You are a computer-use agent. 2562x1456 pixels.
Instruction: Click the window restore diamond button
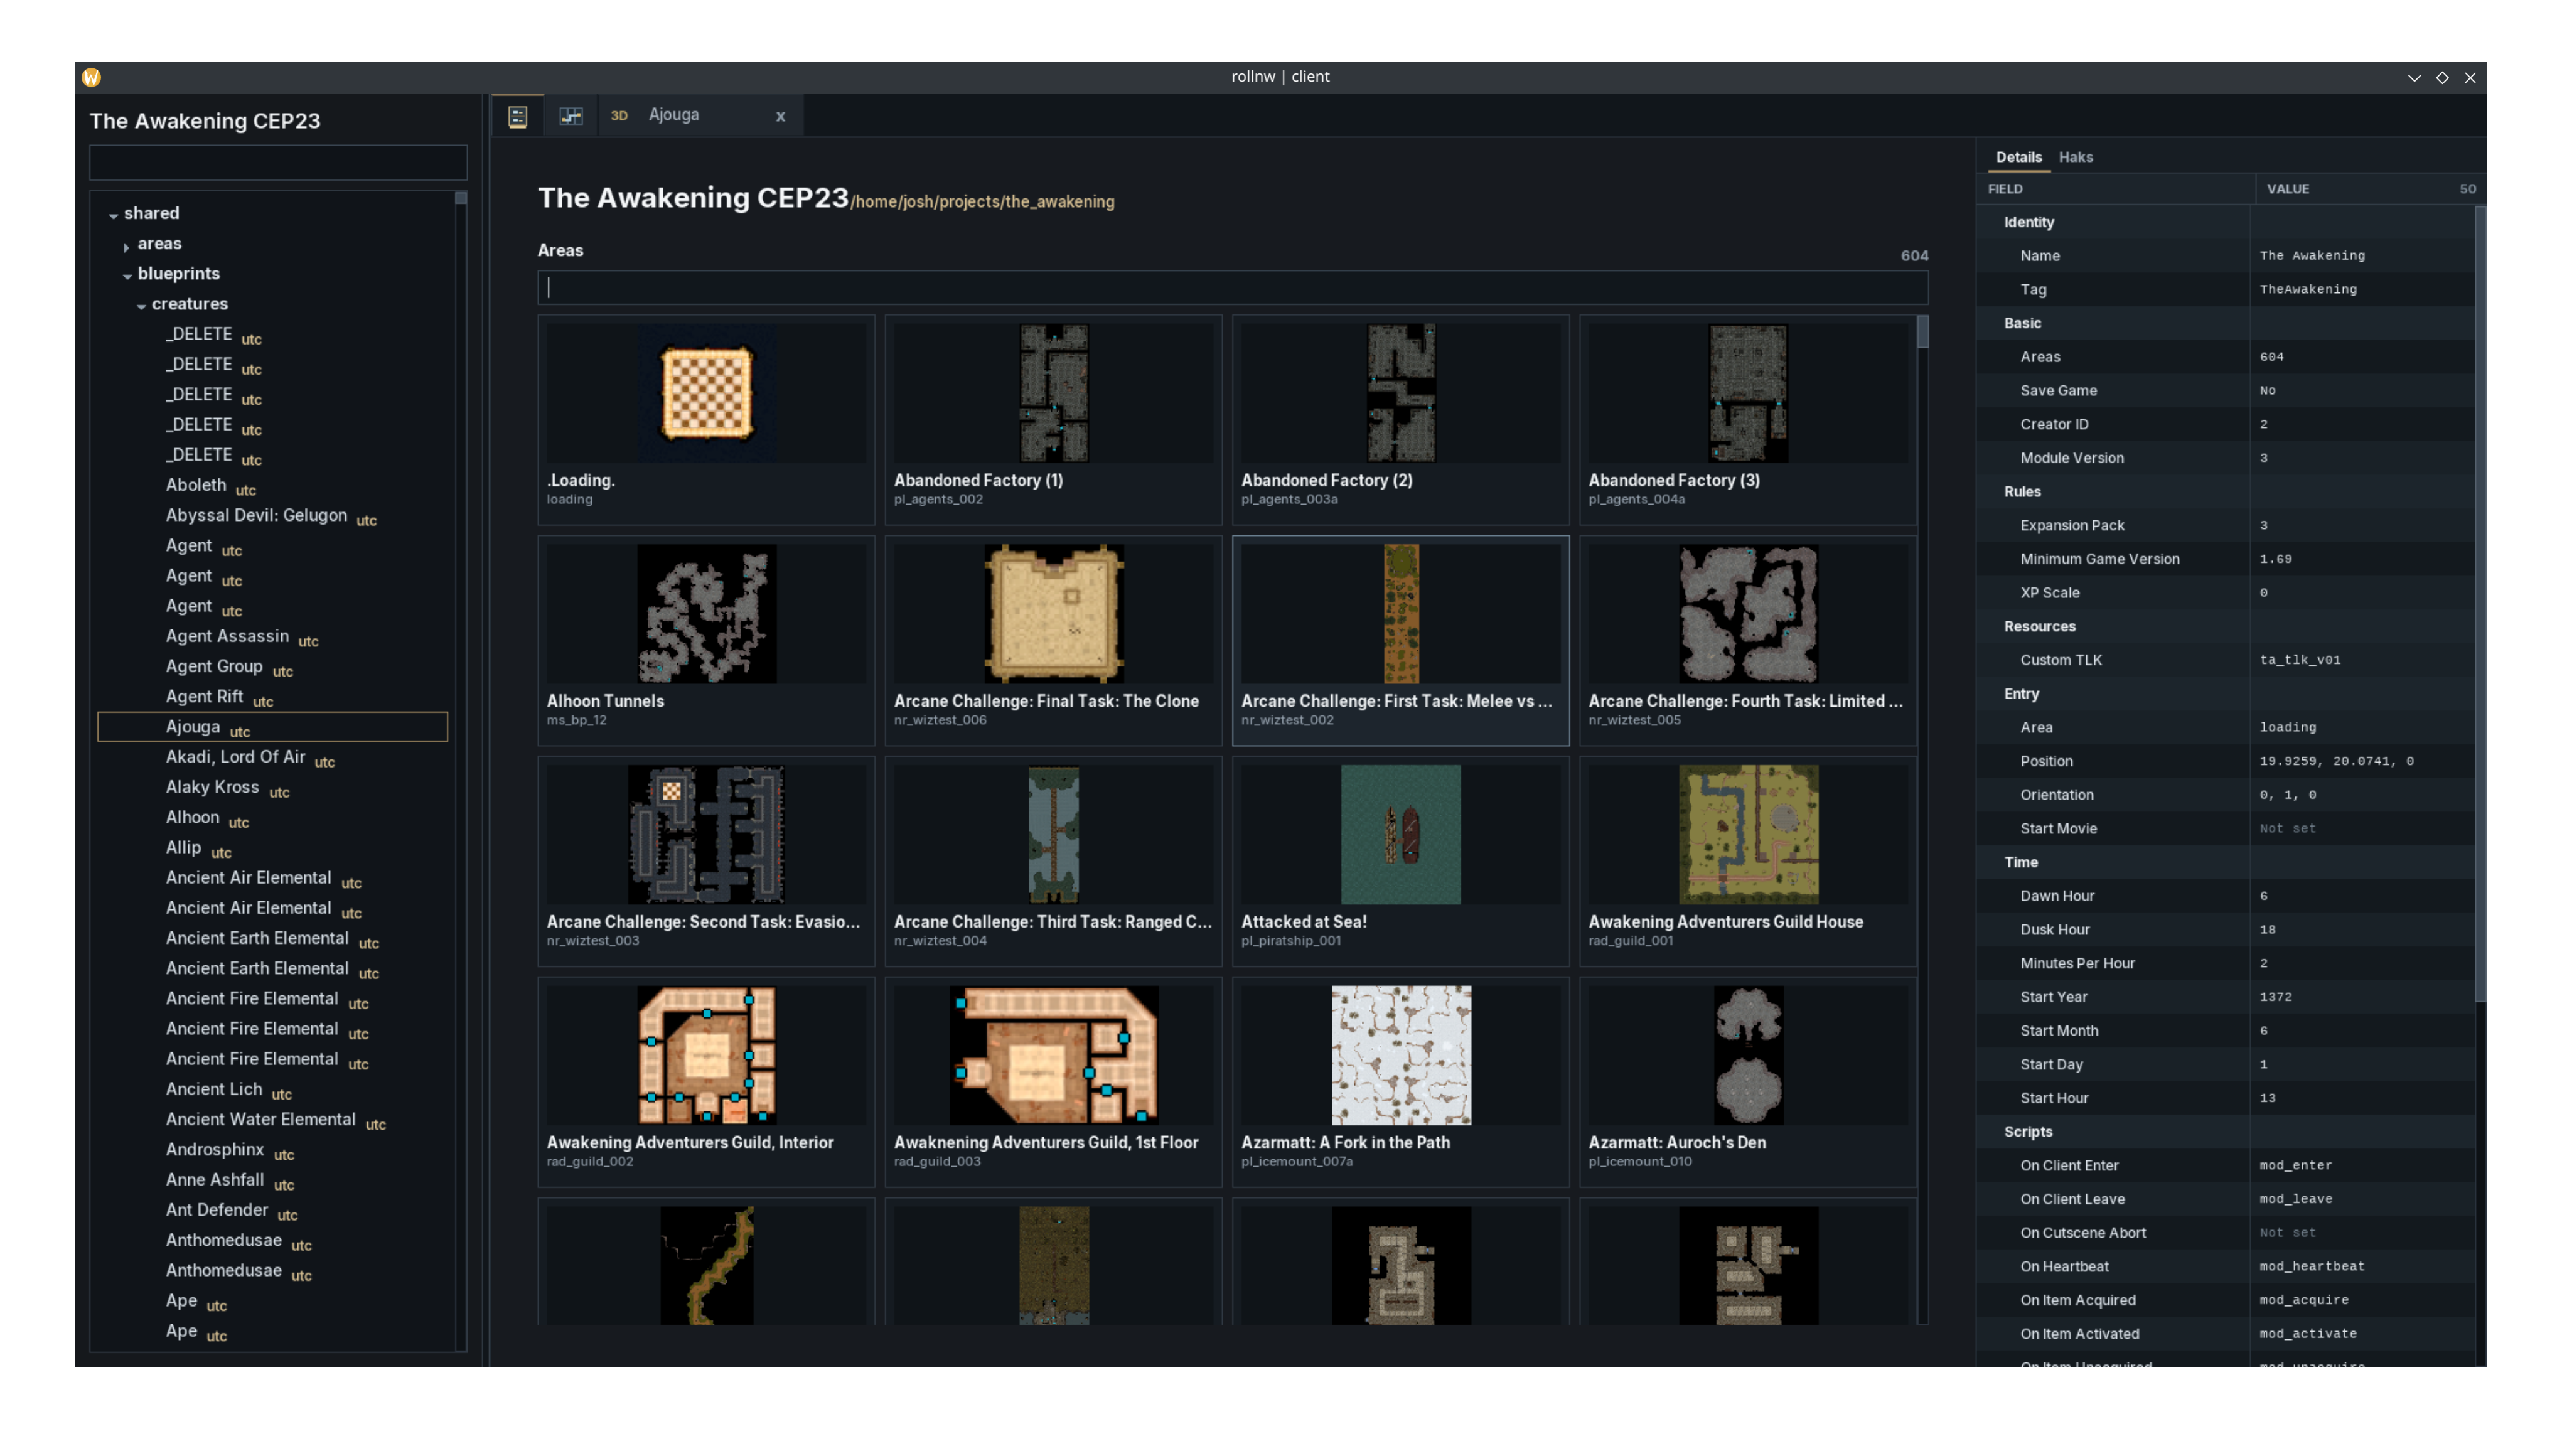[x=2442, y=77]
